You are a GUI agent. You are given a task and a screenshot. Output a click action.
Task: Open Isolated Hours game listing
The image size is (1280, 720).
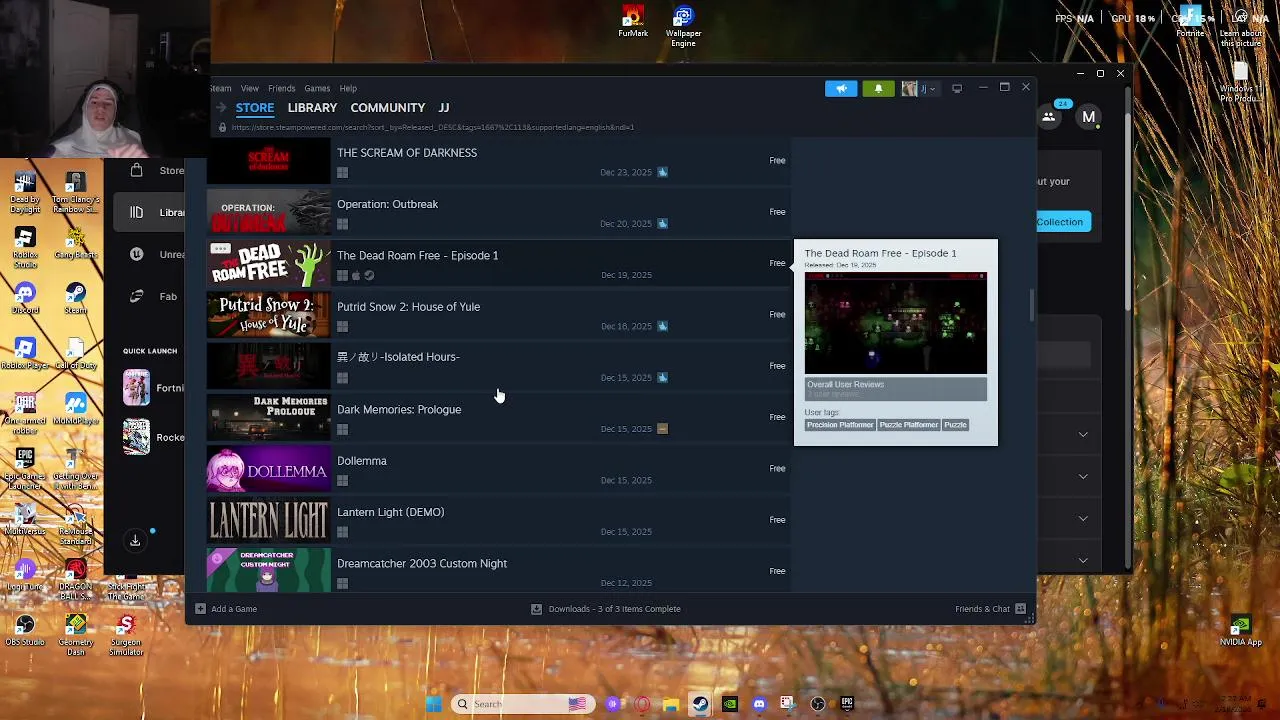pyautogui.click(x=498, y=366)
